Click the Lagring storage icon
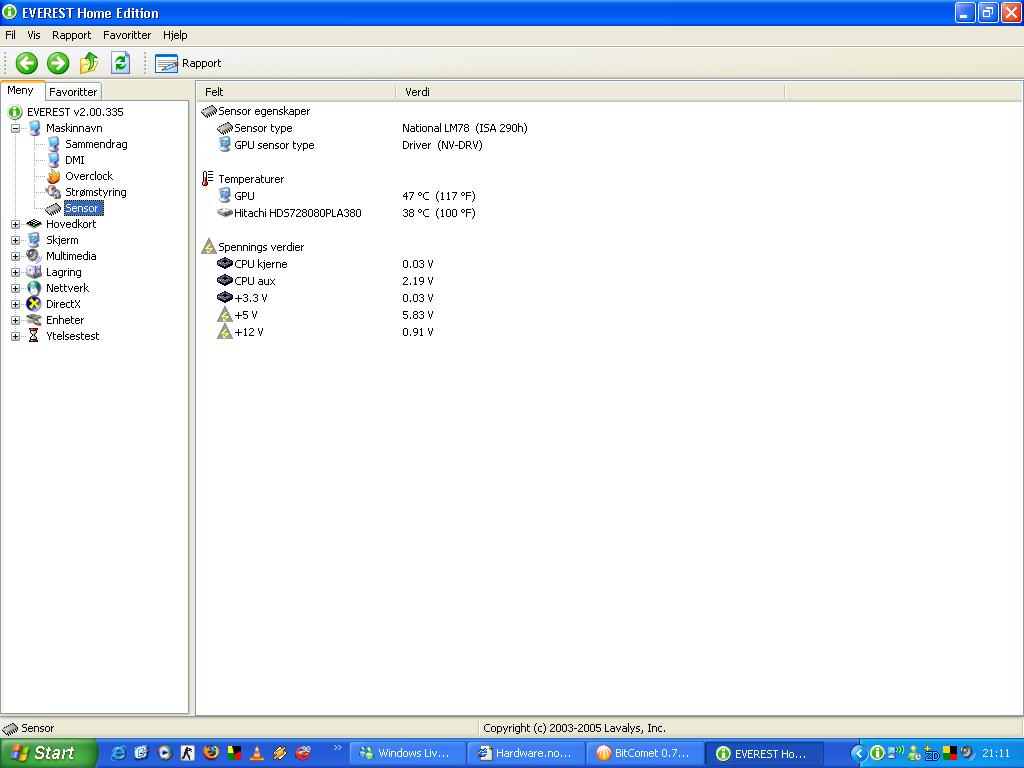Viewport: 1024px width, 768px height. click(34, 272)
